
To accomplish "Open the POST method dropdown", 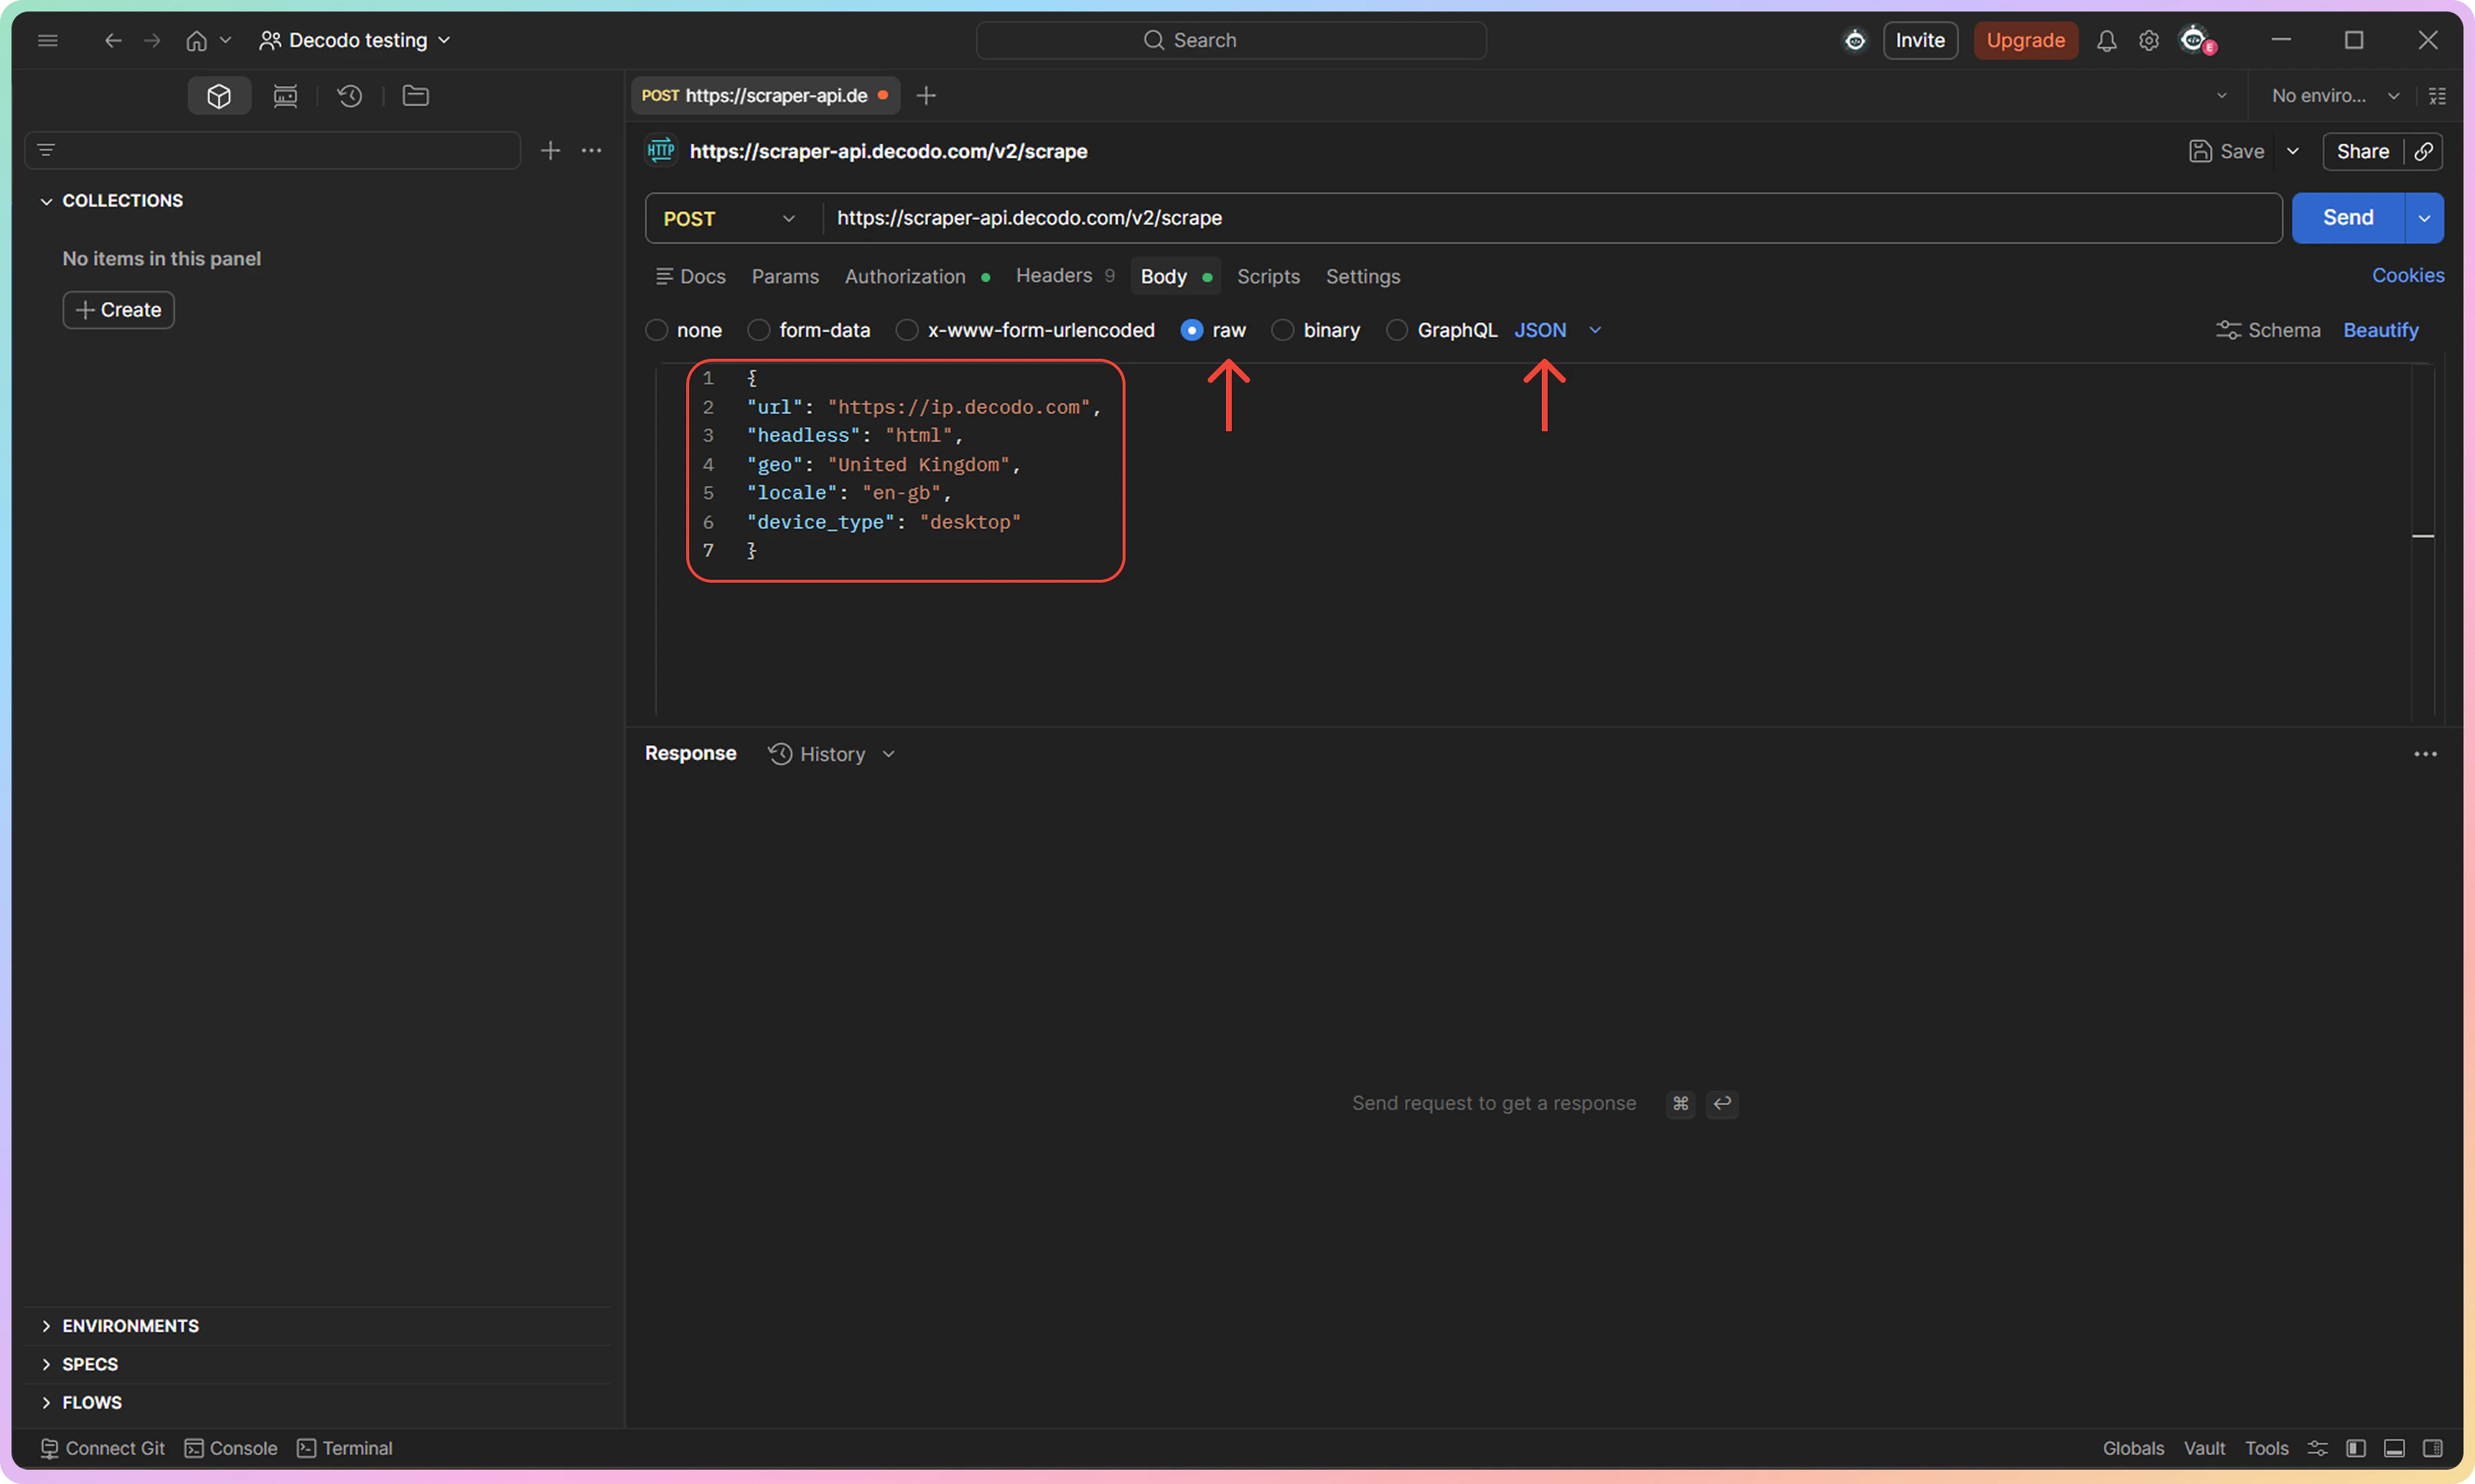I will pos(730,218).
